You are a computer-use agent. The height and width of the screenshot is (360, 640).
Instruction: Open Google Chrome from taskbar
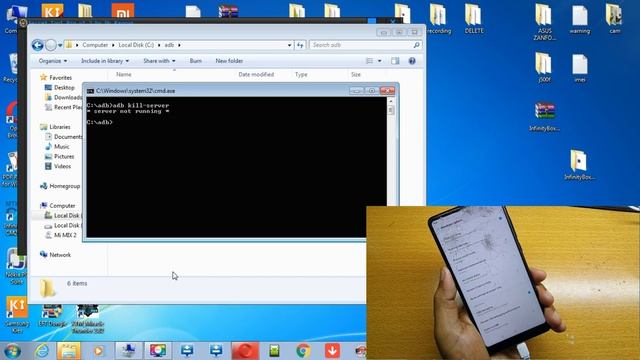(303, 351)
